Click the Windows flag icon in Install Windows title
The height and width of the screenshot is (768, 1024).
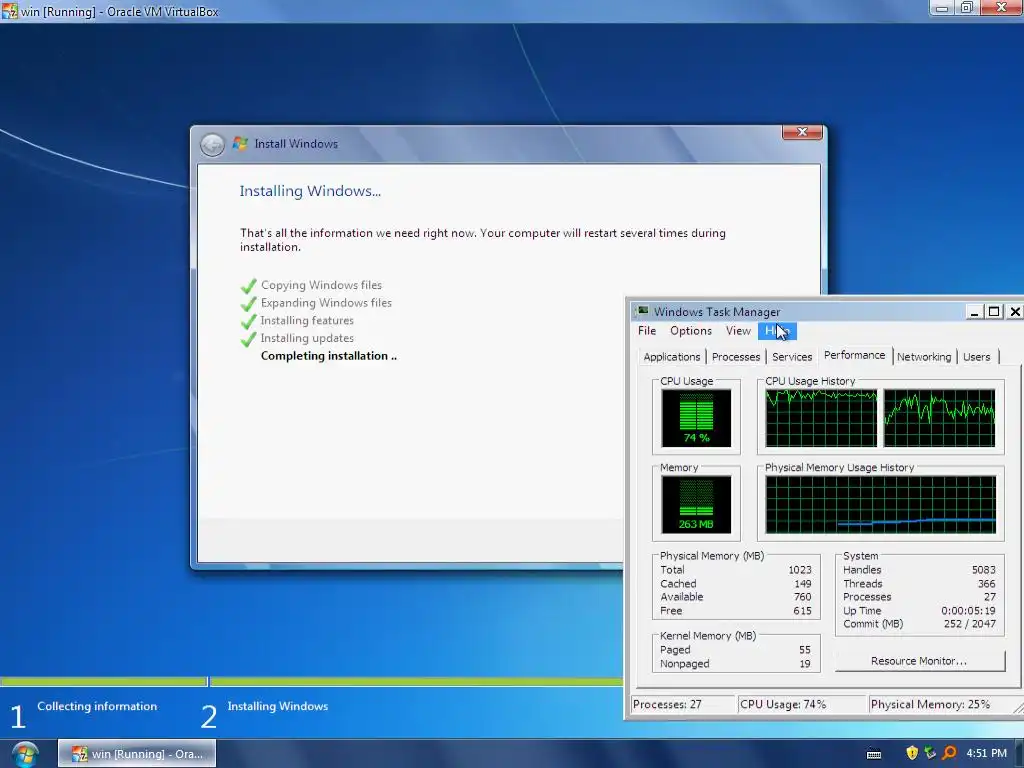(240, 144)
